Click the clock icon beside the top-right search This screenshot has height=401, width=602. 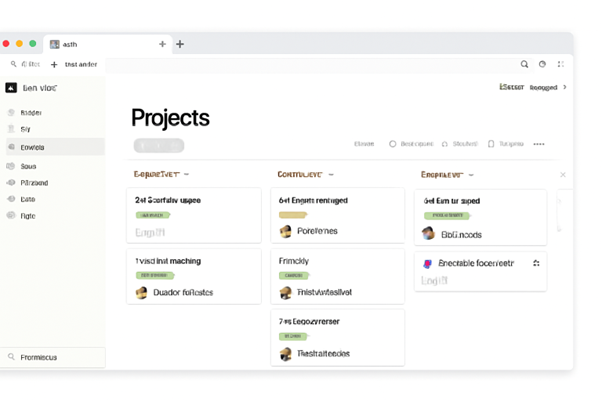tap(543, 64)
